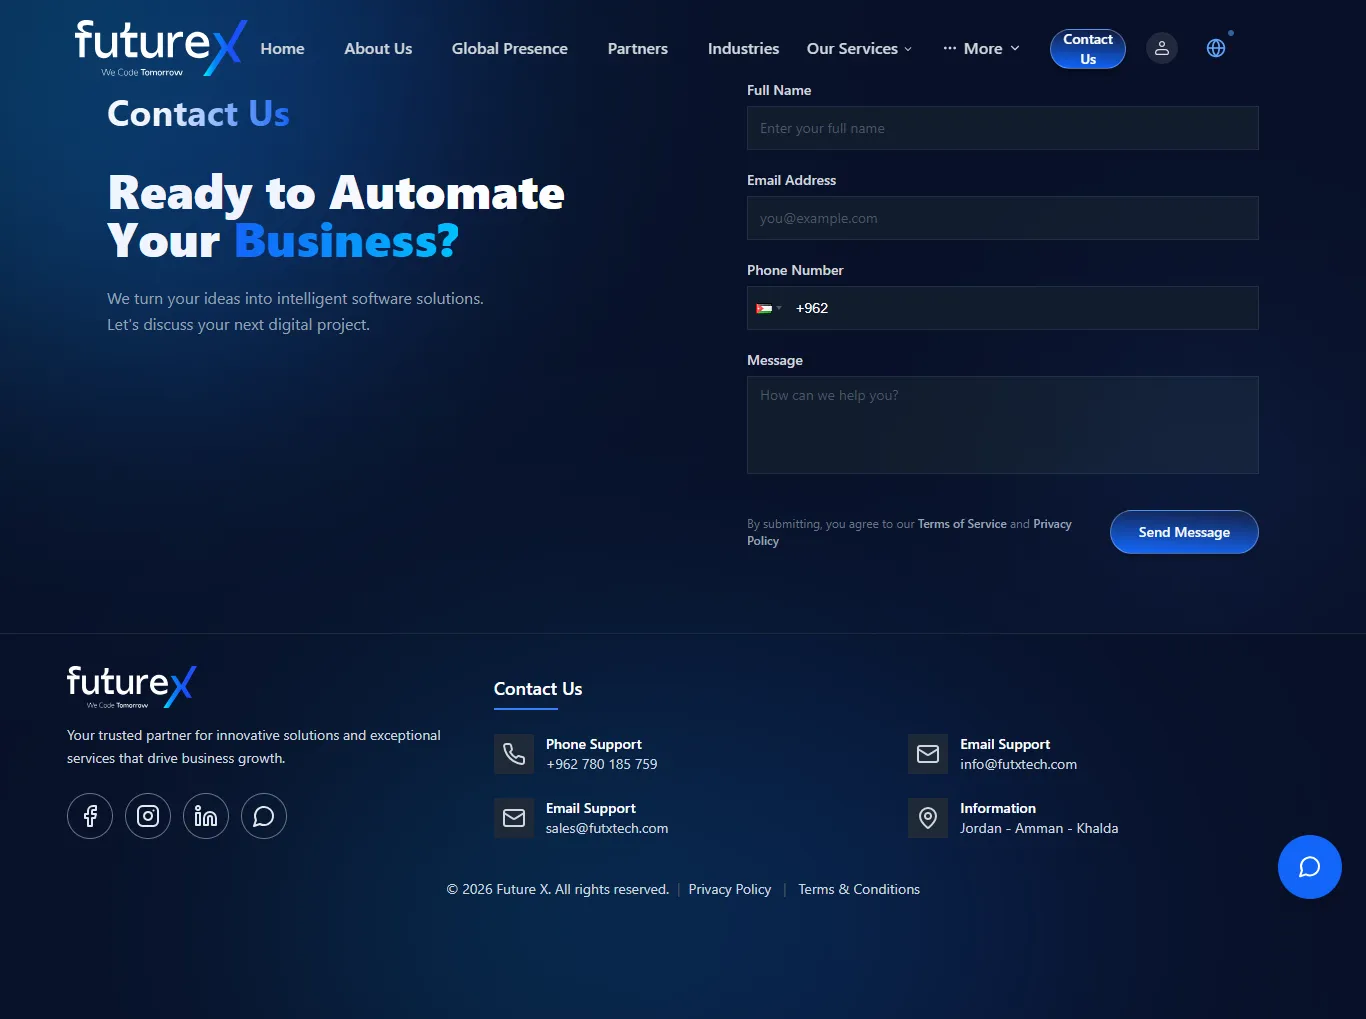
Task: Click the phone icon beside Phone Support
Action: click(x=514, y=754)
